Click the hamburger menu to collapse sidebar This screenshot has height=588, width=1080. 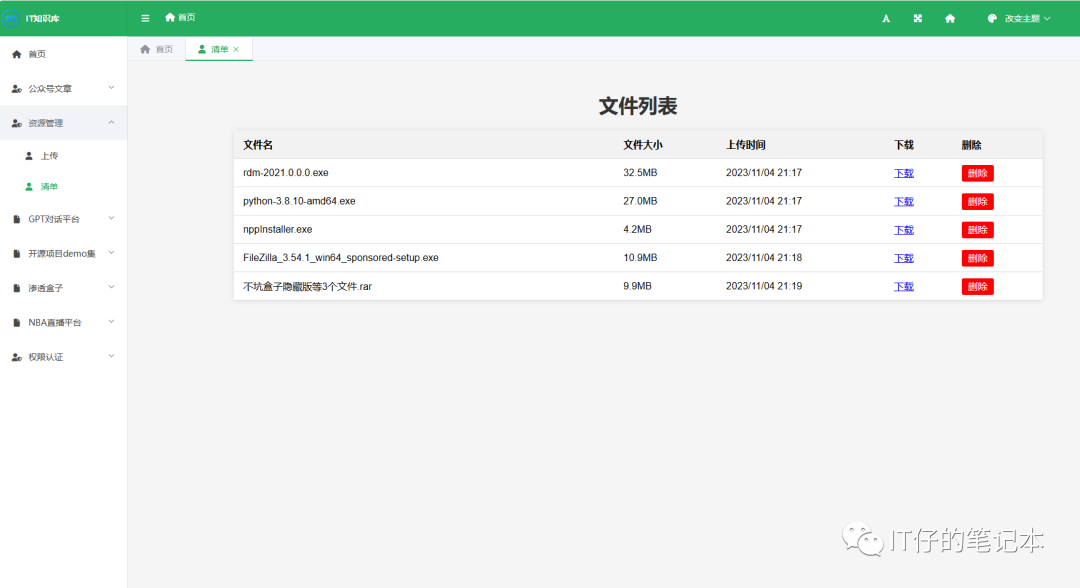point(144,17)
